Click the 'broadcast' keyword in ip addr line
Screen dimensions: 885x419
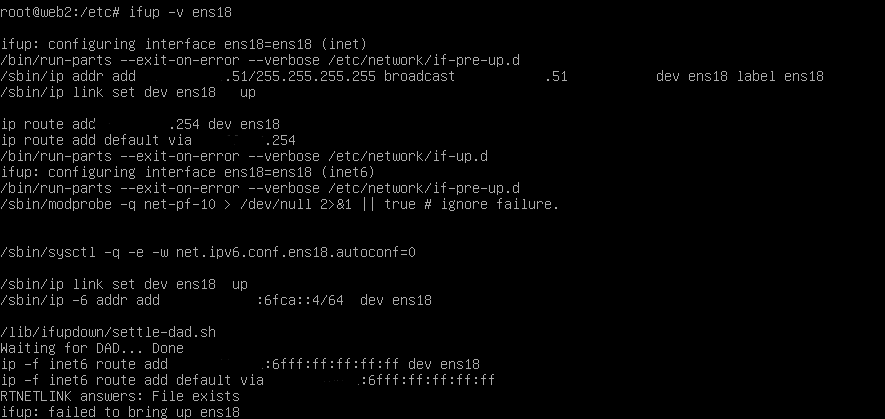419,76
